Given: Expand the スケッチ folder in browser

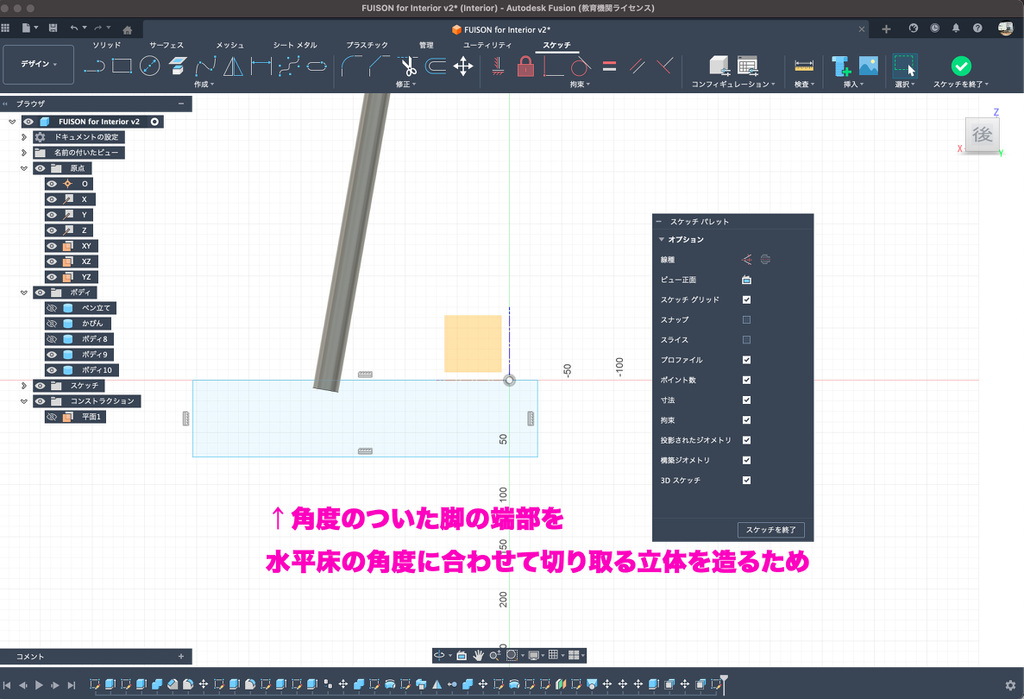Looking at the screenshot, I should point(24,385).
